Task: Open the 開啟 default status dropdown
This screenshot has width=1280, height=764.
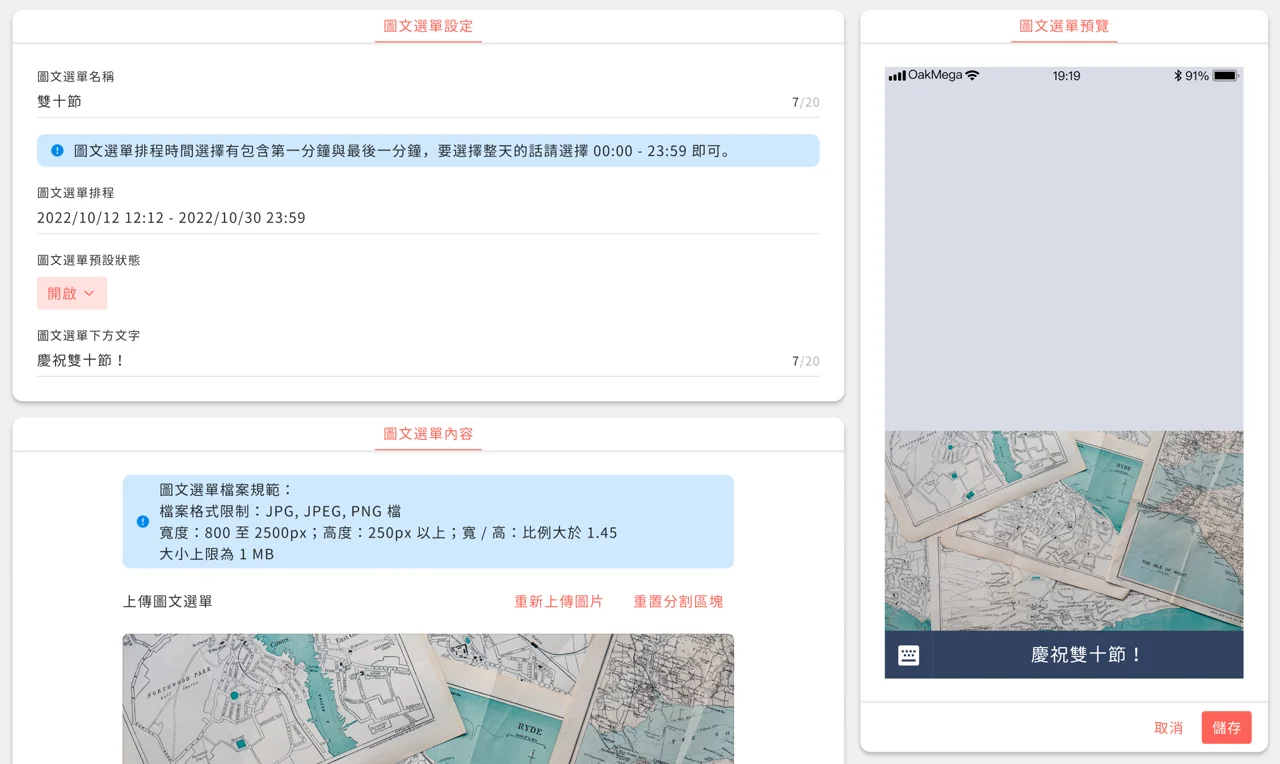Action: point(72,293)
